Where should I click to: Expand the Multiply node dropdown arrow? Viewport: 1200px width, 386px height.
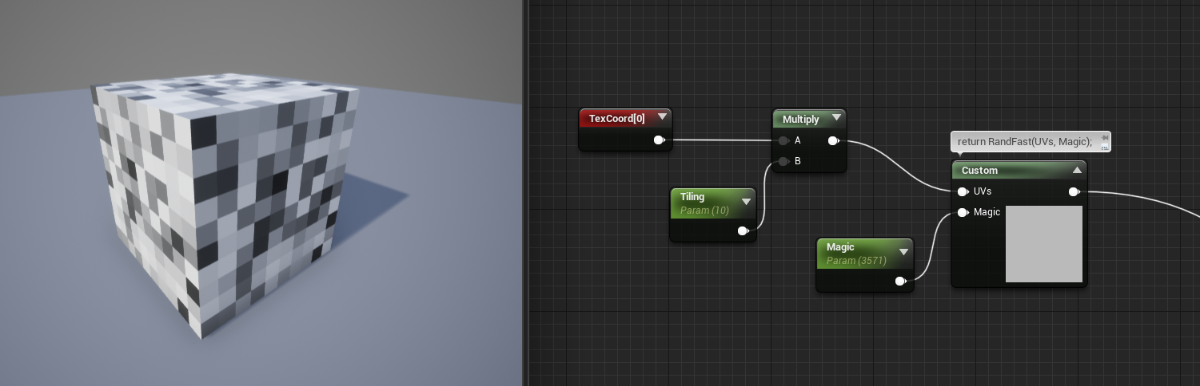(836, 118)
